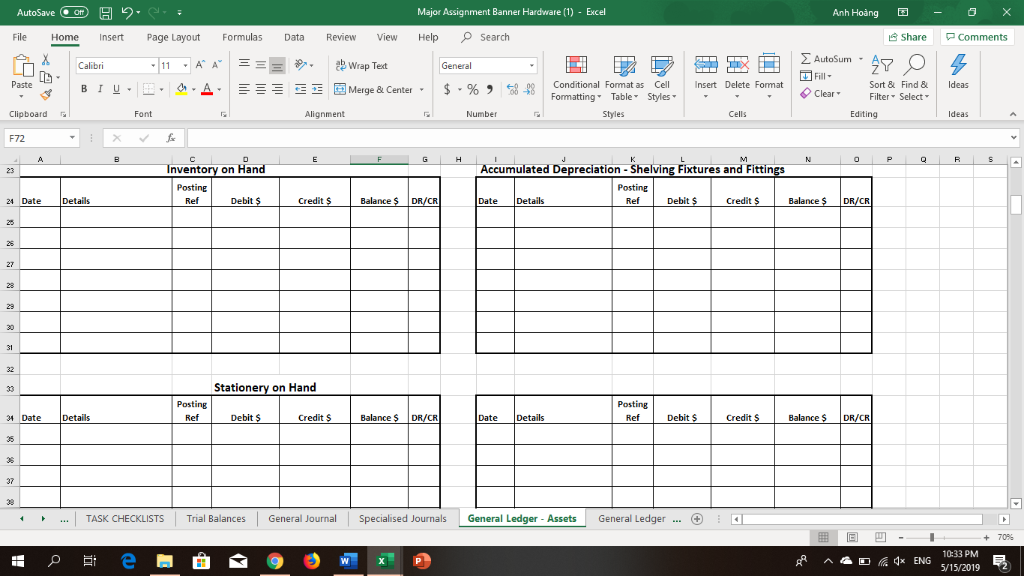This screenshot has height=576, width=1024.
Task: Switch to Page Layout view in status bar
Action: 852,537
